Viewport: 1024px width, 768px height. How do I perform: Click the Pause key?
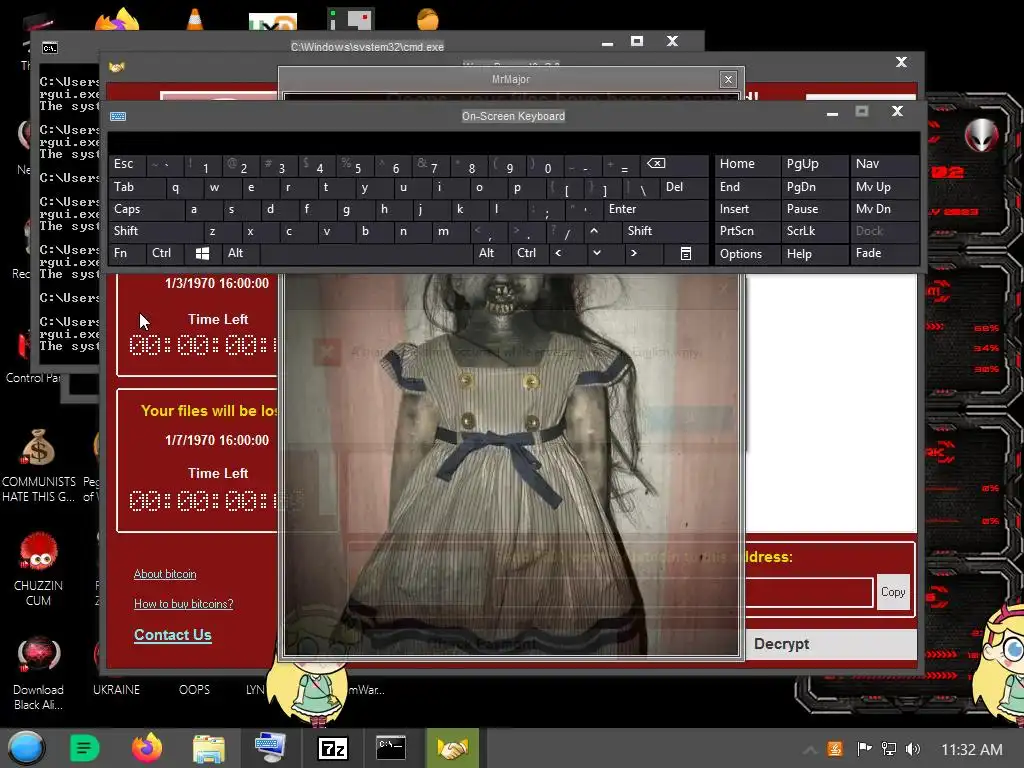click(814, 210)
